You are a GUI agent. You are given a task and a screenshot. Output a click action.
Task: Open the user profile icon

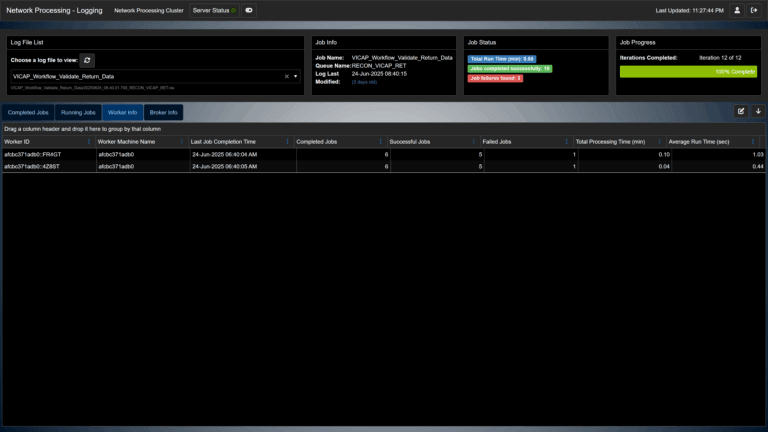pyautogui.click(x=737, y=10)
